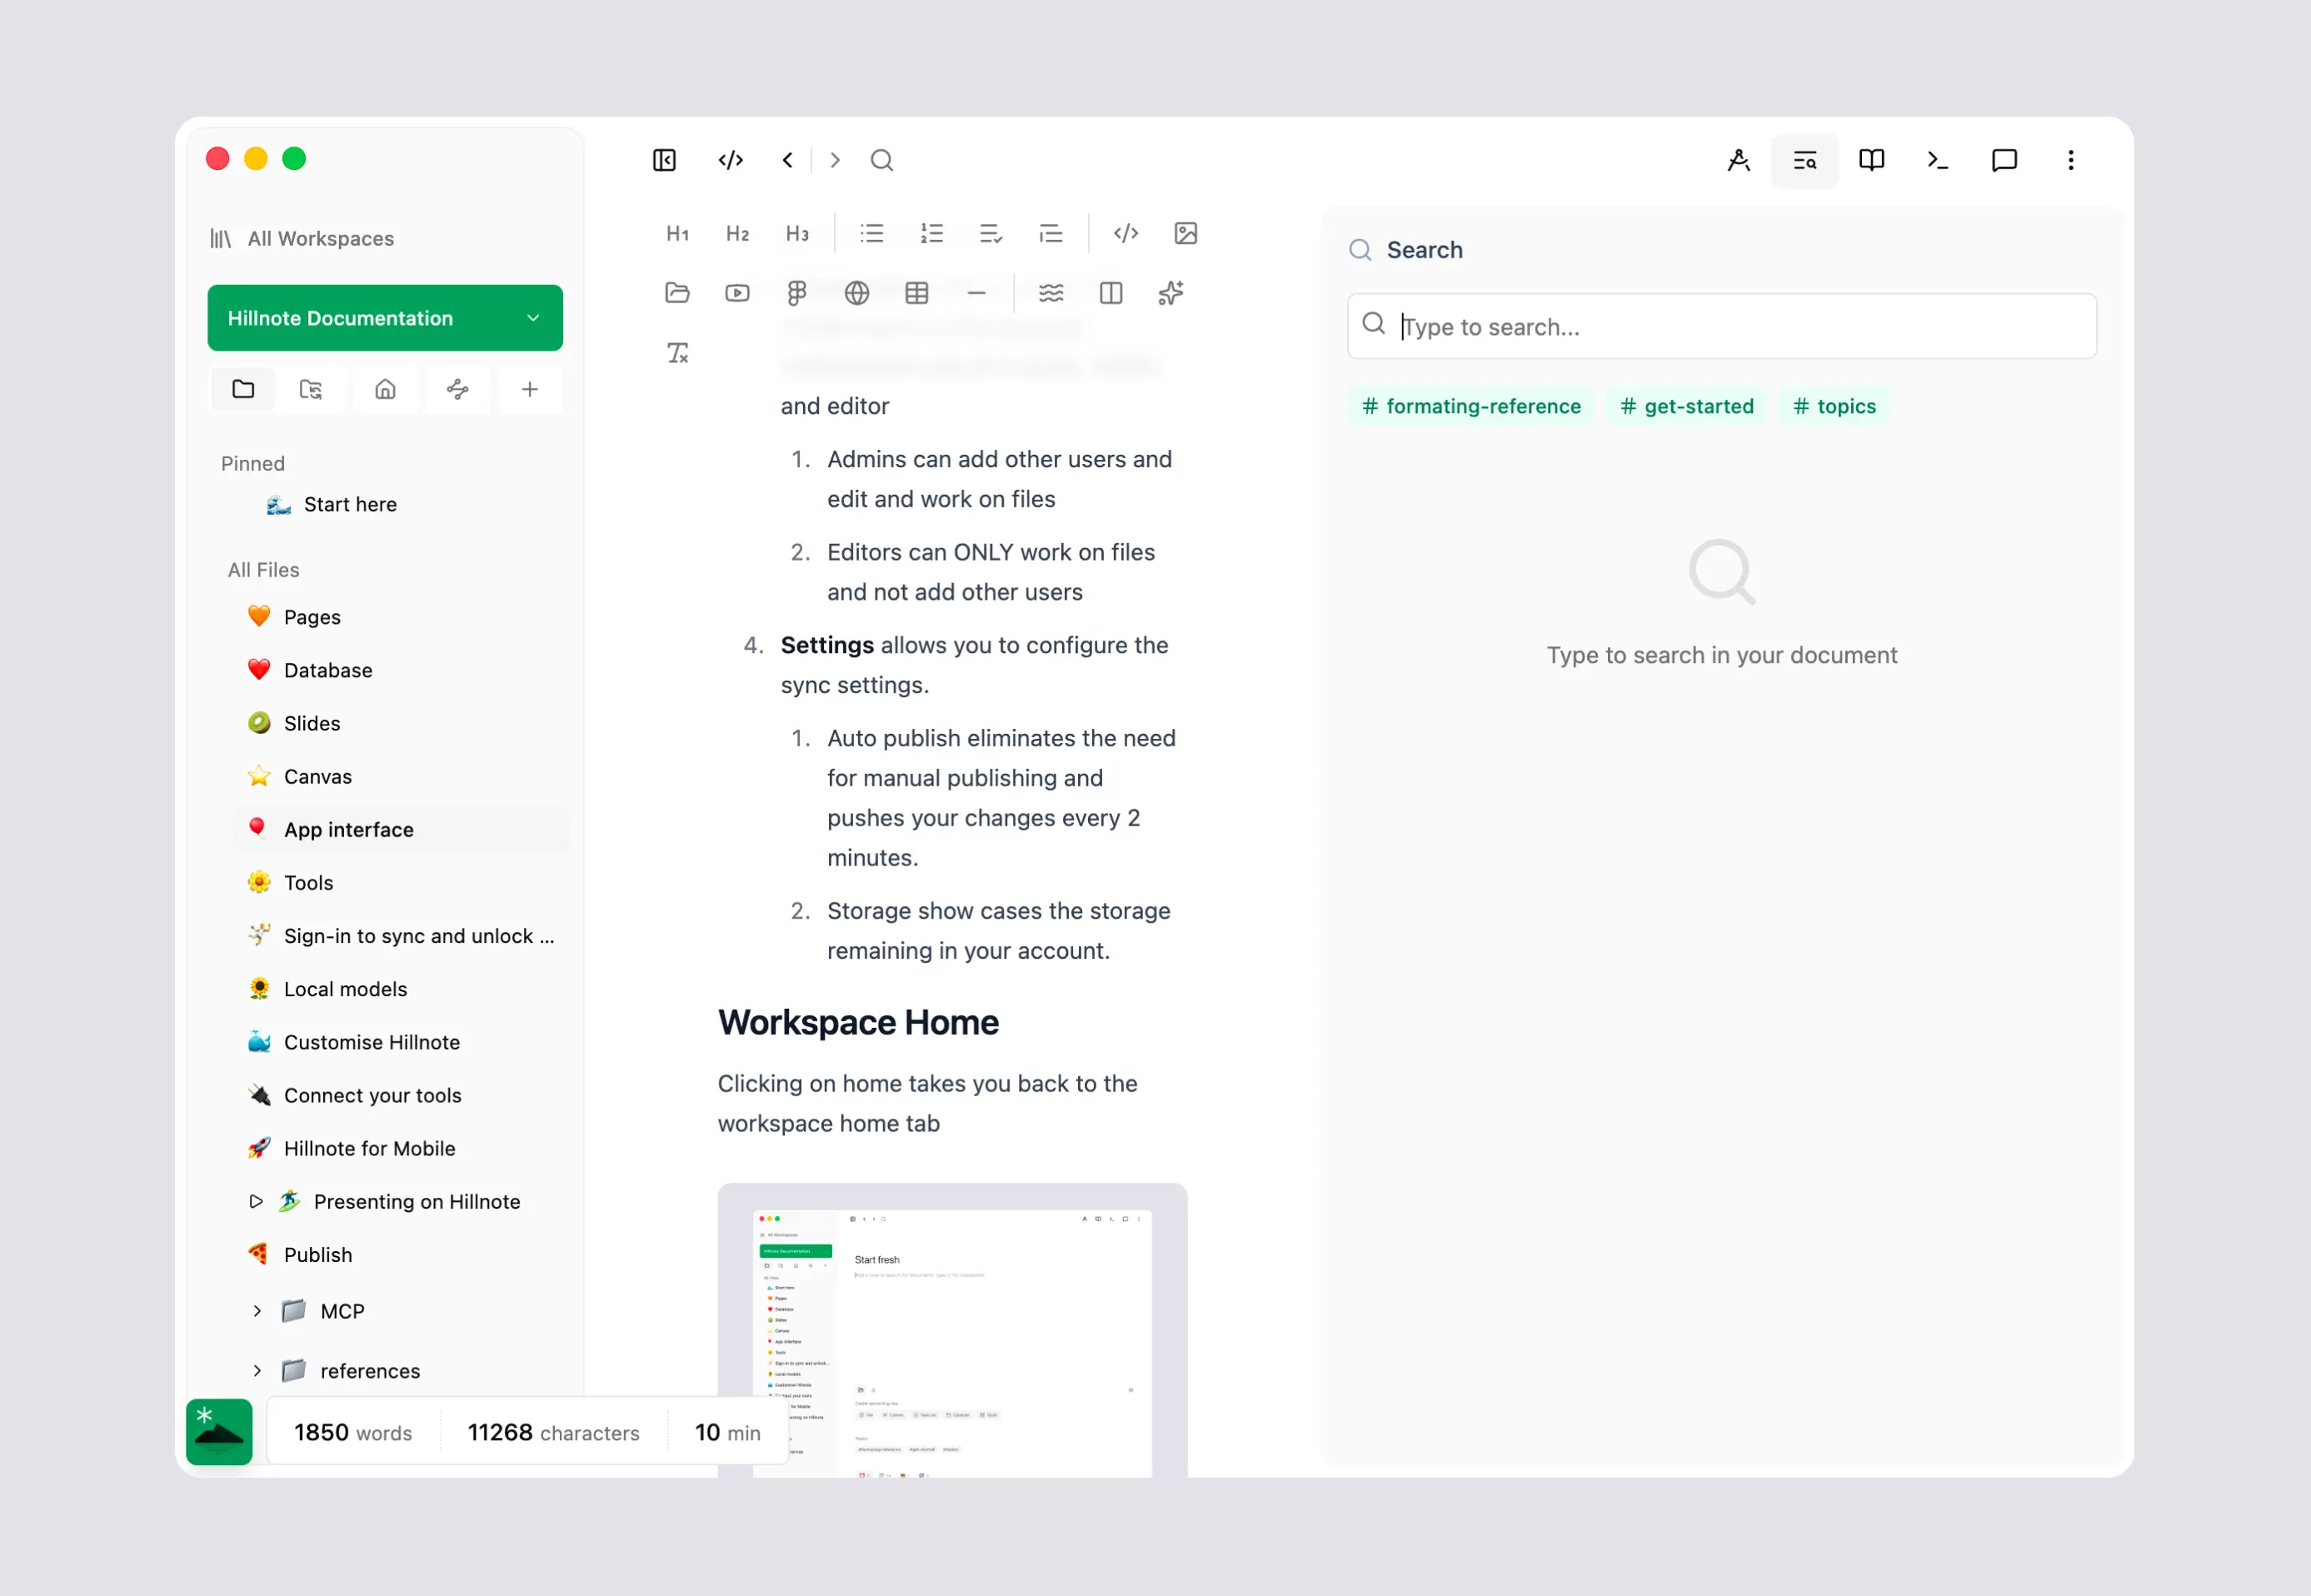The width and height of the screenshot is (2311, 1596).
Task: Click the Type to search input field
Action: pyautogui.click(x=1721, y=326)
